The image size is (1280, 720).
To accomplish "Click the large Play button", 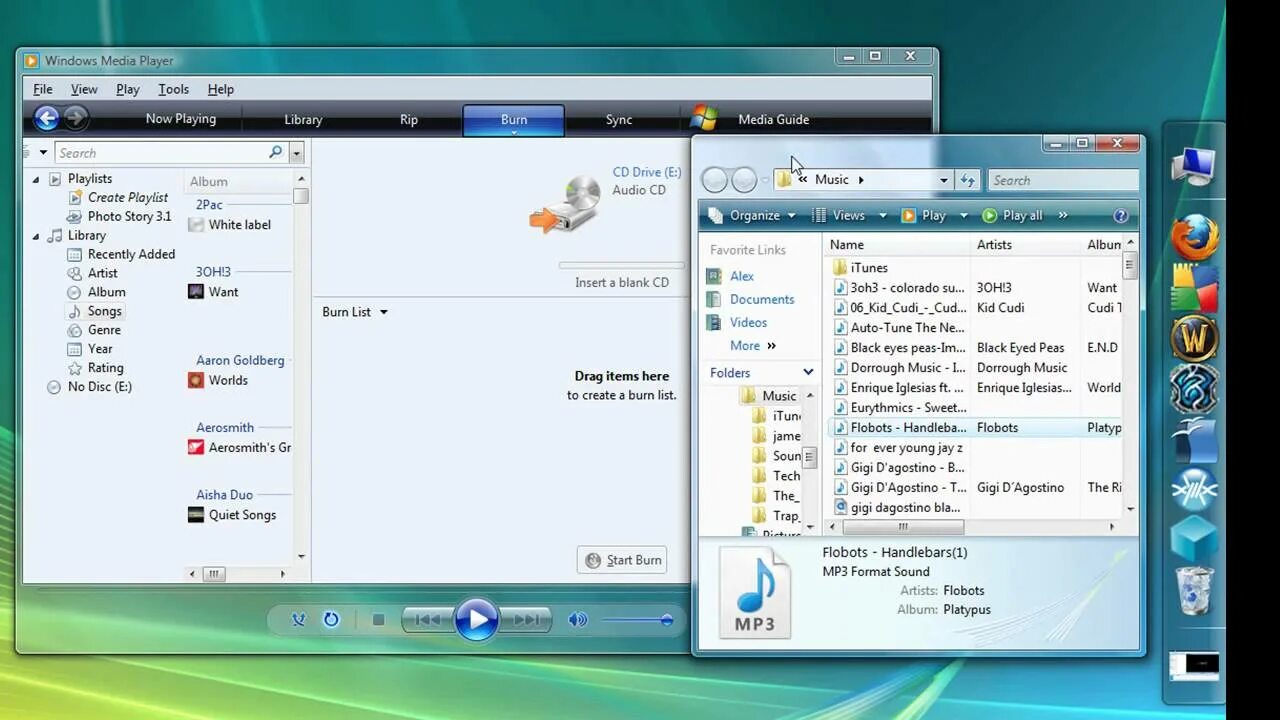I will click(477, 620).
